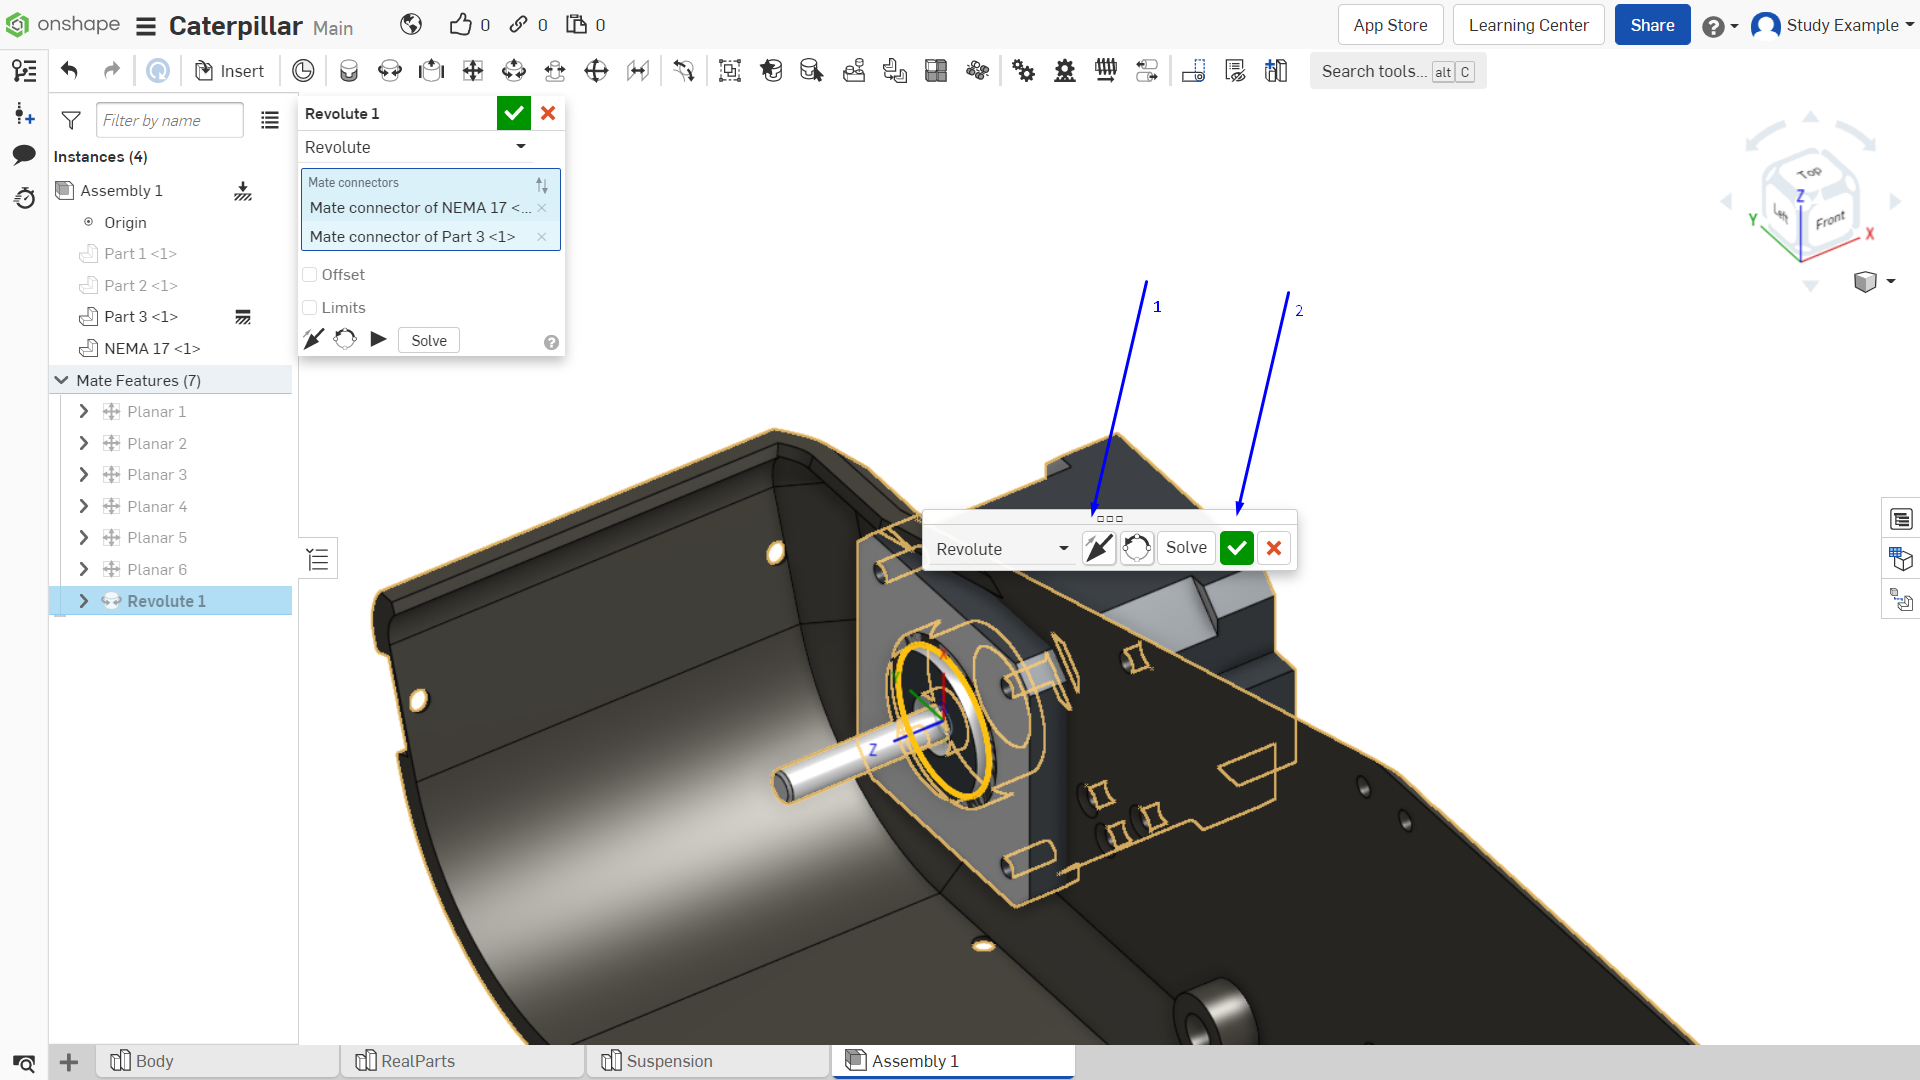Expand the Planar 3 mate feature
This screenshot has height=1080, width=1920.
pyautogui.click(x=84, y=475)
